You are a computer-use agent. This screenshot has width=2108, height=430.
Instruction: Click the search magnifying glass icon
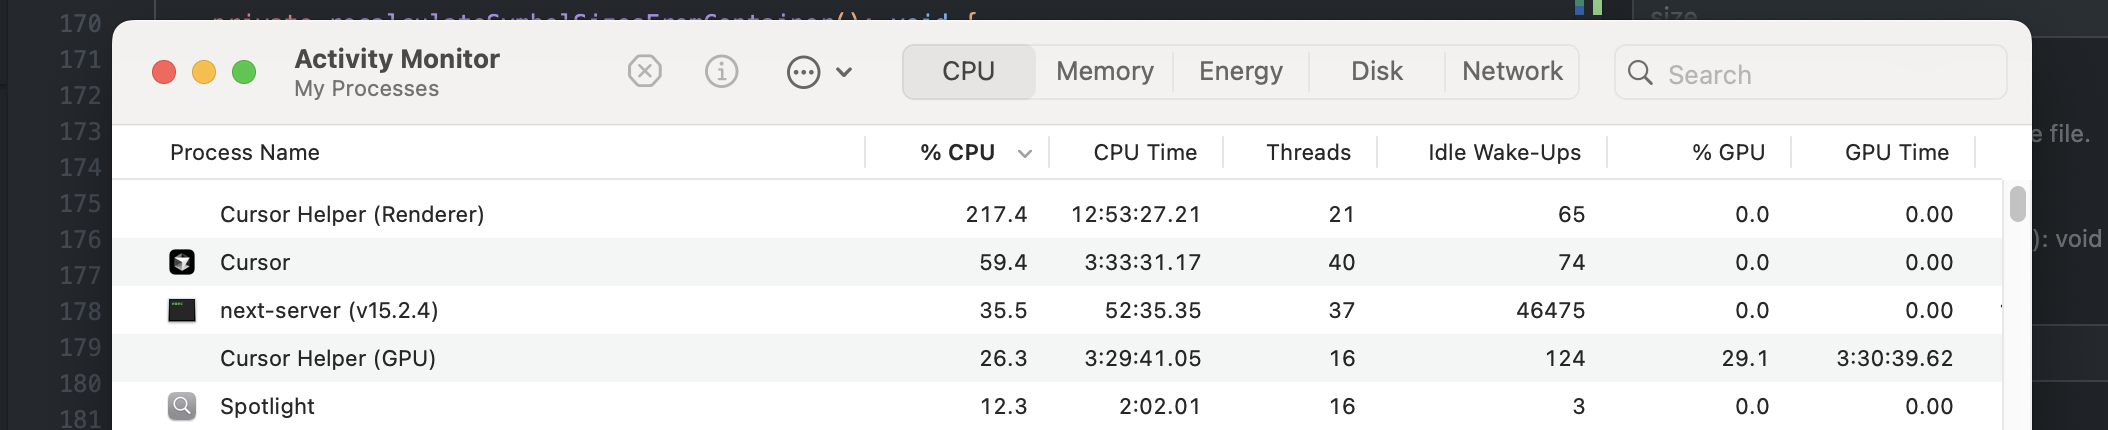[1640, 73]
